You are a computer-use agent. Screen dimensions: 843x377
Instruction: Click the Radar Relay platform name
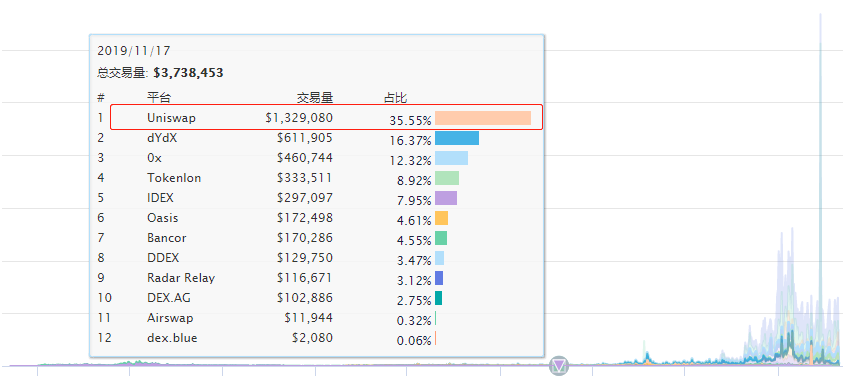(181, 278)
